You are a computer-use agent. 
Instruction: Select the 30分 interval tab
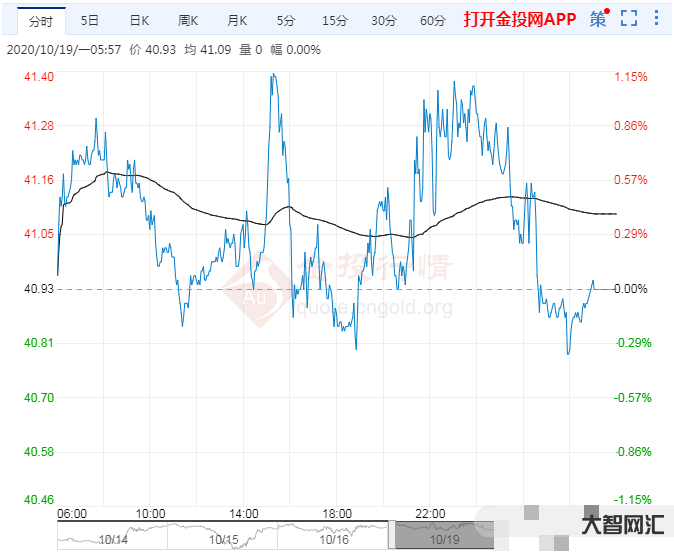point(384,20)
